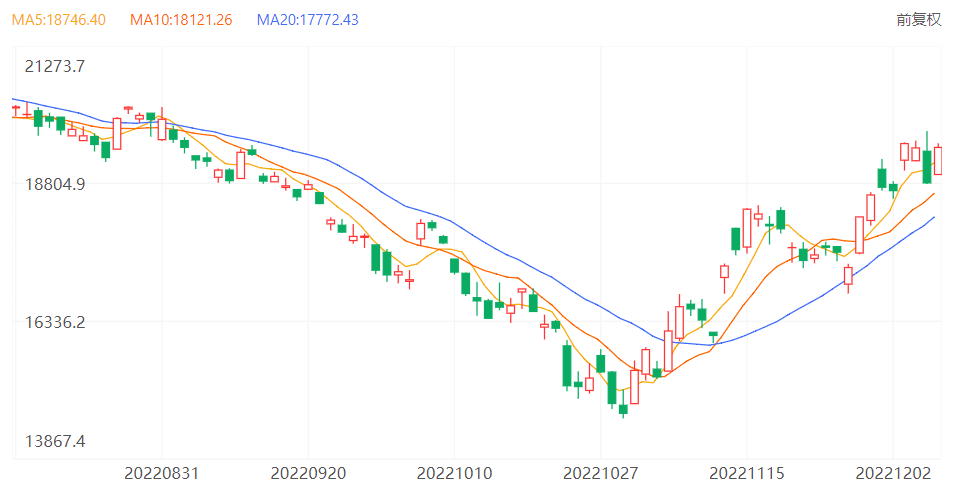This screenshot has height=488, width=967.
Task: Click the 18804.9 price axis label
Action: point(54,184)
